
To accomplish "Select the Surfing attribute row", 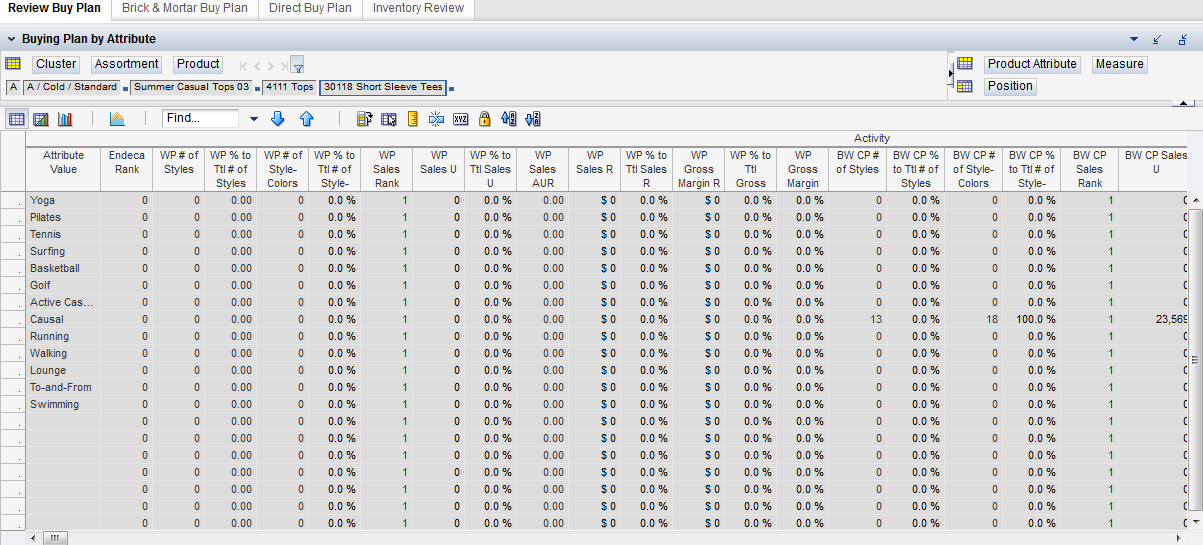I will (63, 251).
